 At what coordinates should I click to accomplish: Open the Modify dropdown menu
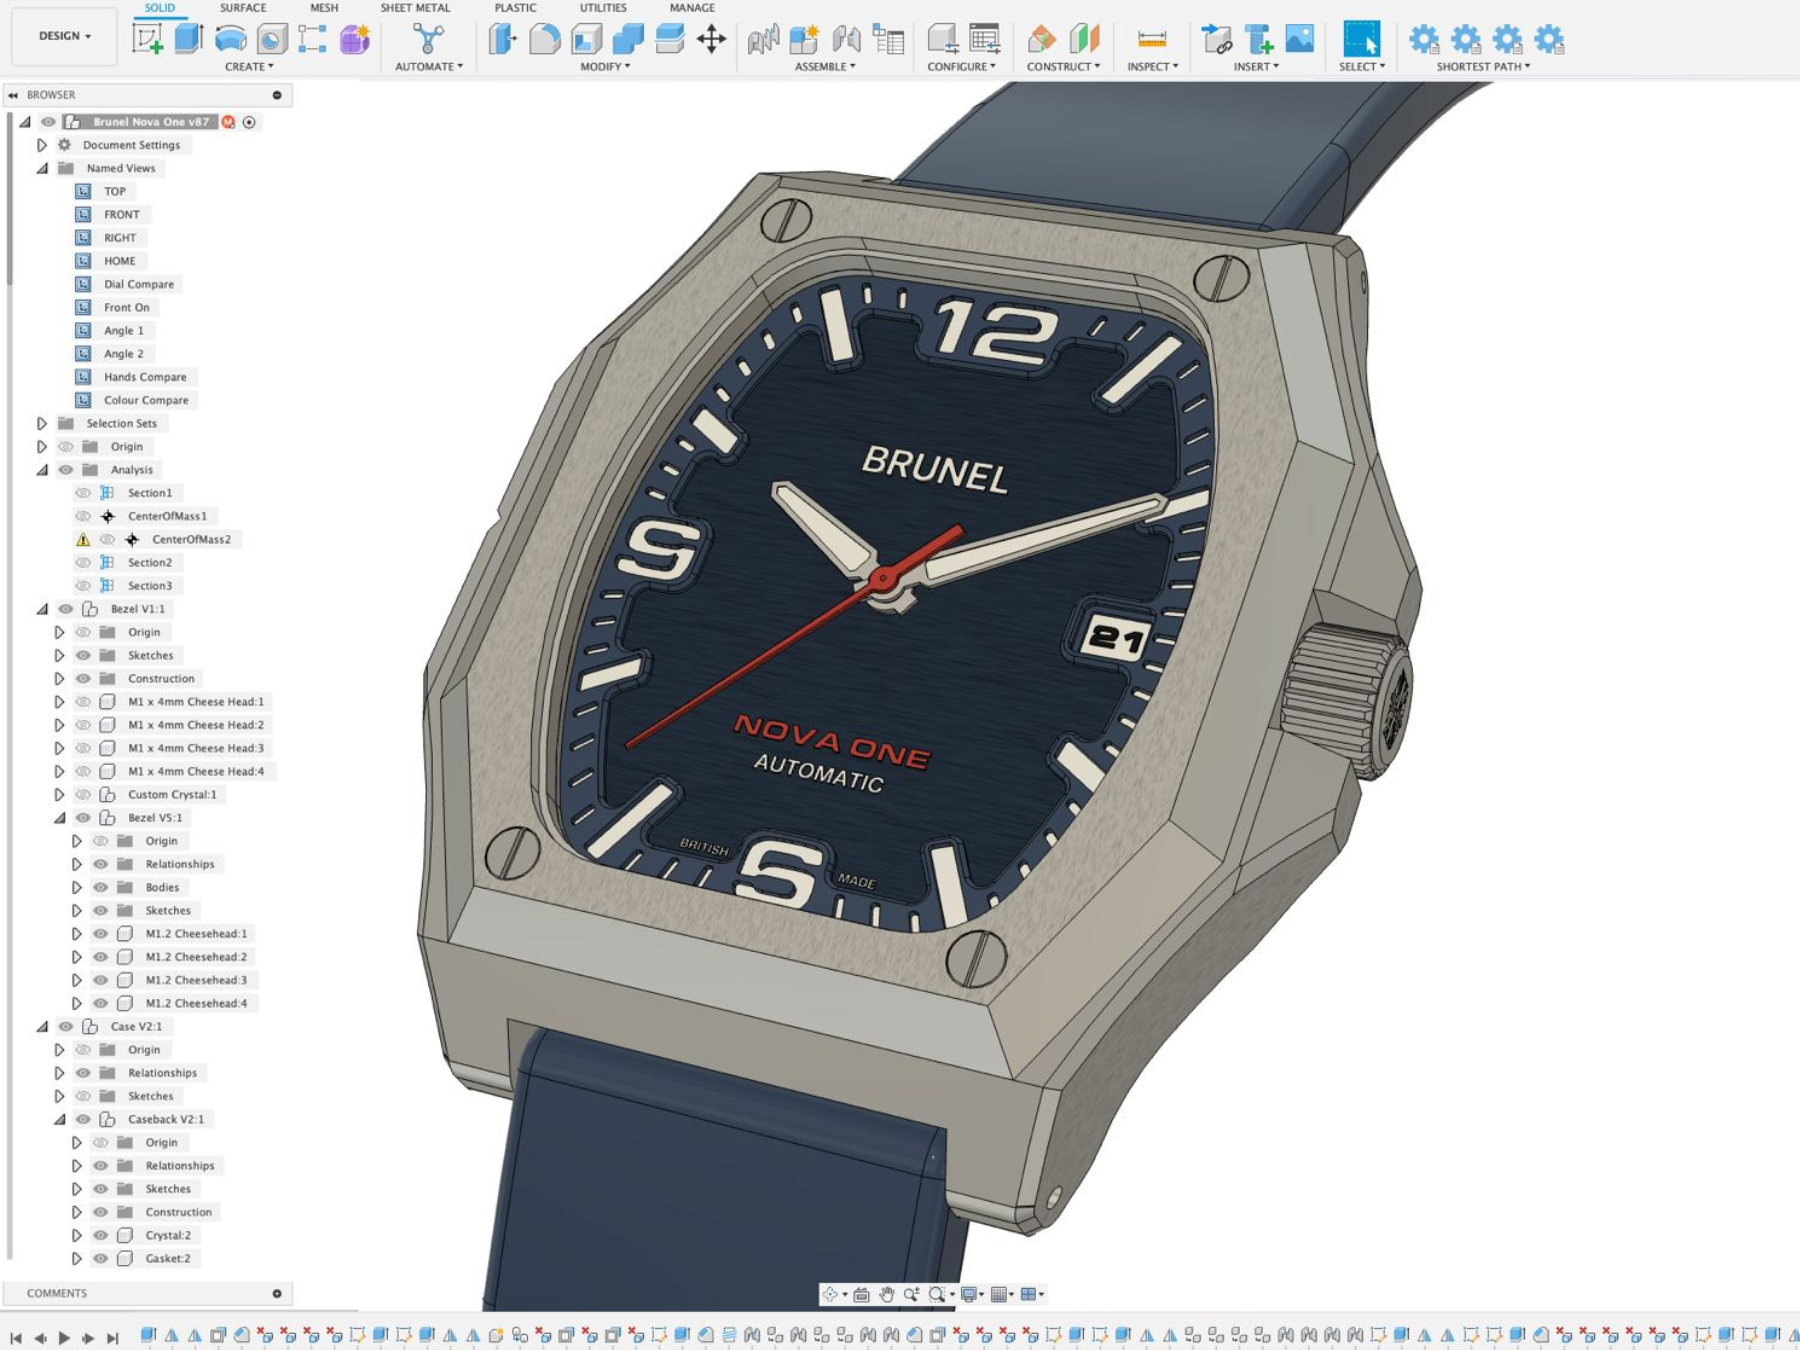click(604, 67)
